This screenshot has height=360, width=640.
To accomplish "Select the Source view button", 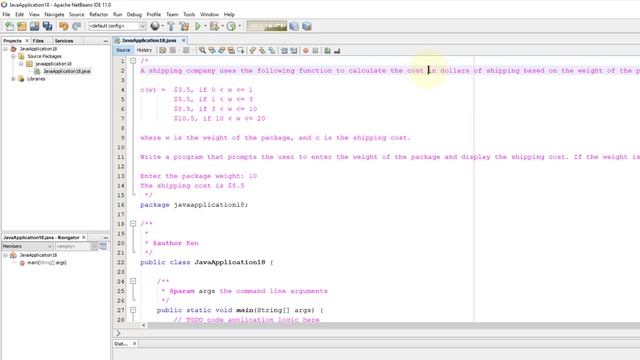I will point(123,50).
